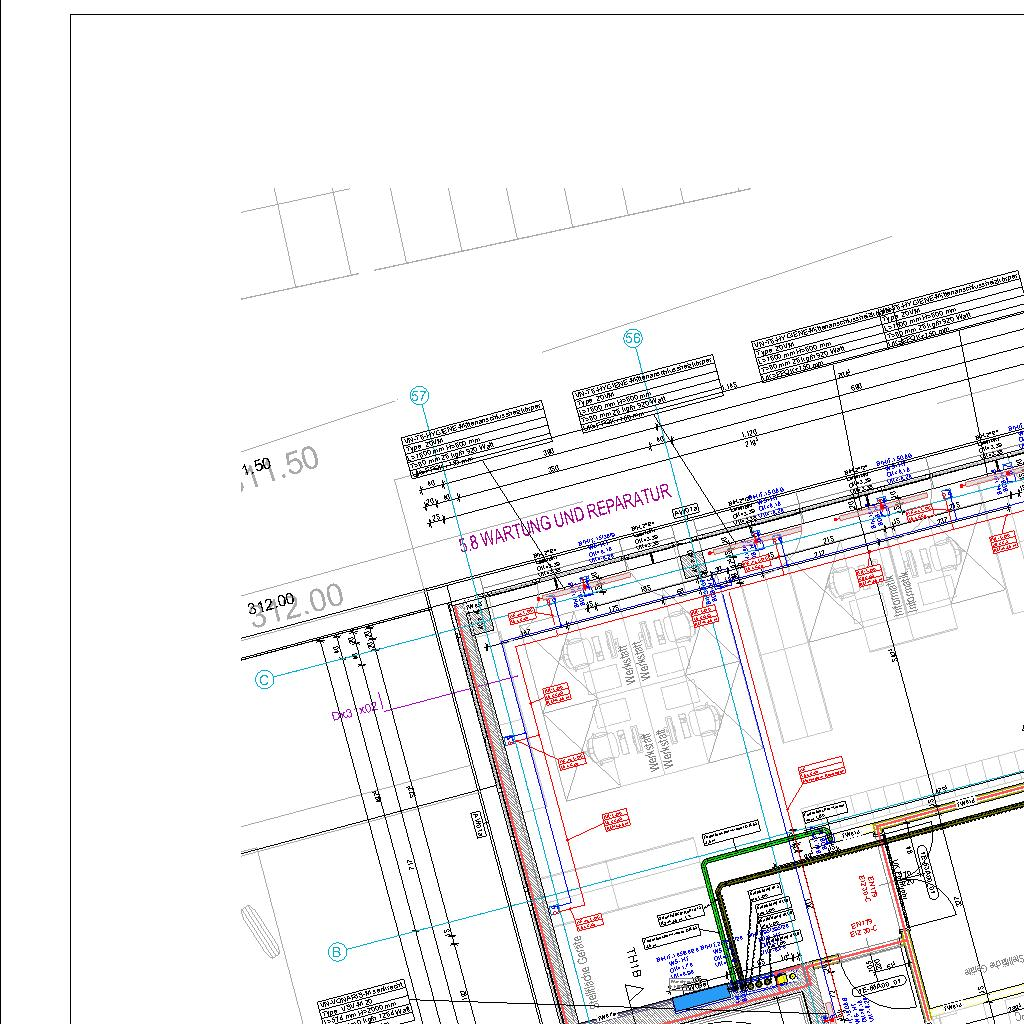This screenshot has width=1024, height=1024.
Task: Pick the solid blue rectangle at the bottom
Action: (700, 997)
